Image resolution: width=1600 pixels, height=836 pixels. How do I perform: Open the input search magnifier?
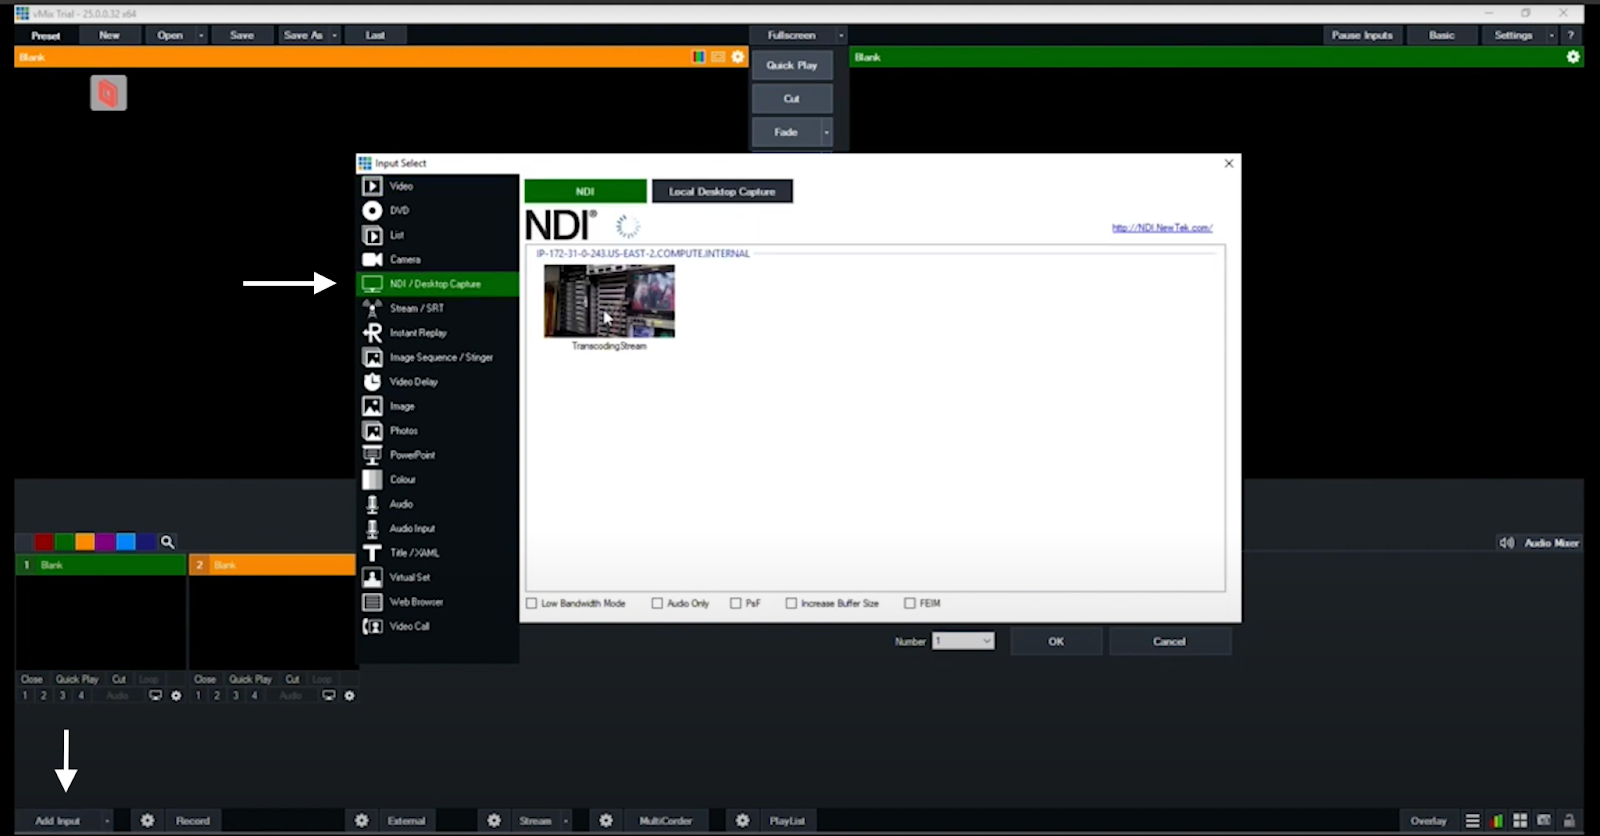(168, 542)
